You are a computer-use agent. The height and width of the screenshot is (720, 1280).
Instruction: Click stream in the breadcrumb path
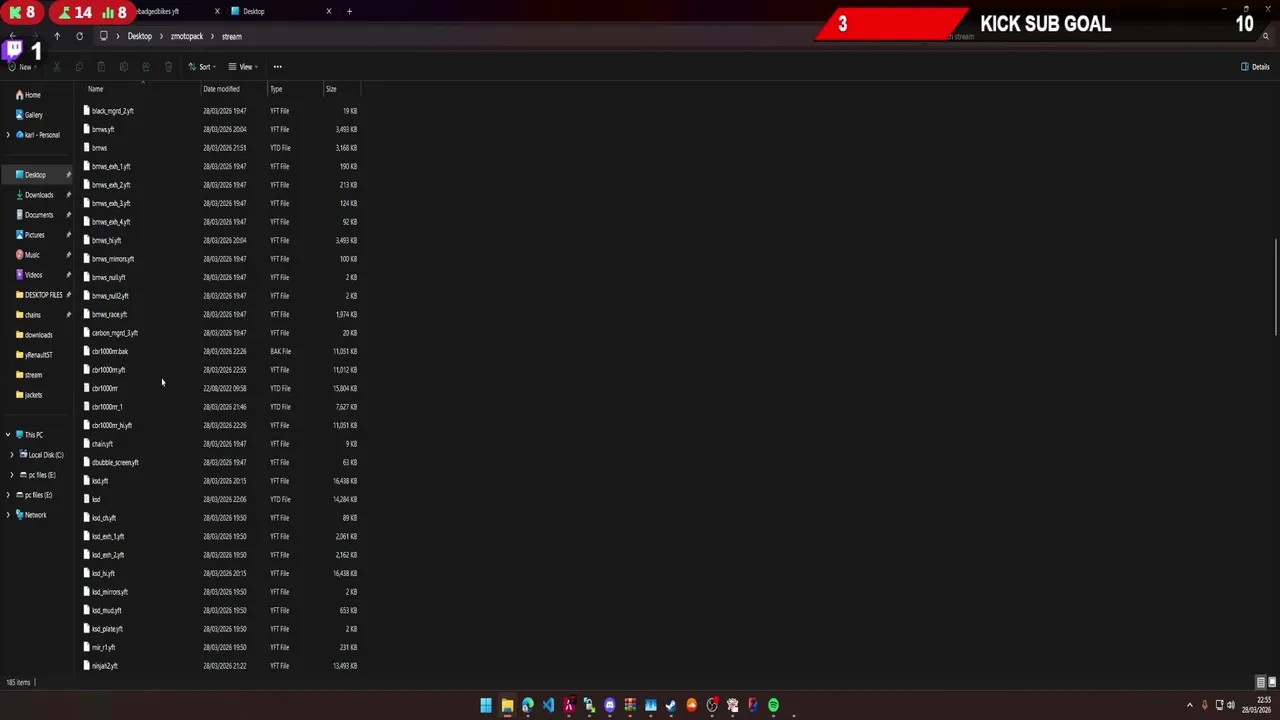tap(232, 36)
